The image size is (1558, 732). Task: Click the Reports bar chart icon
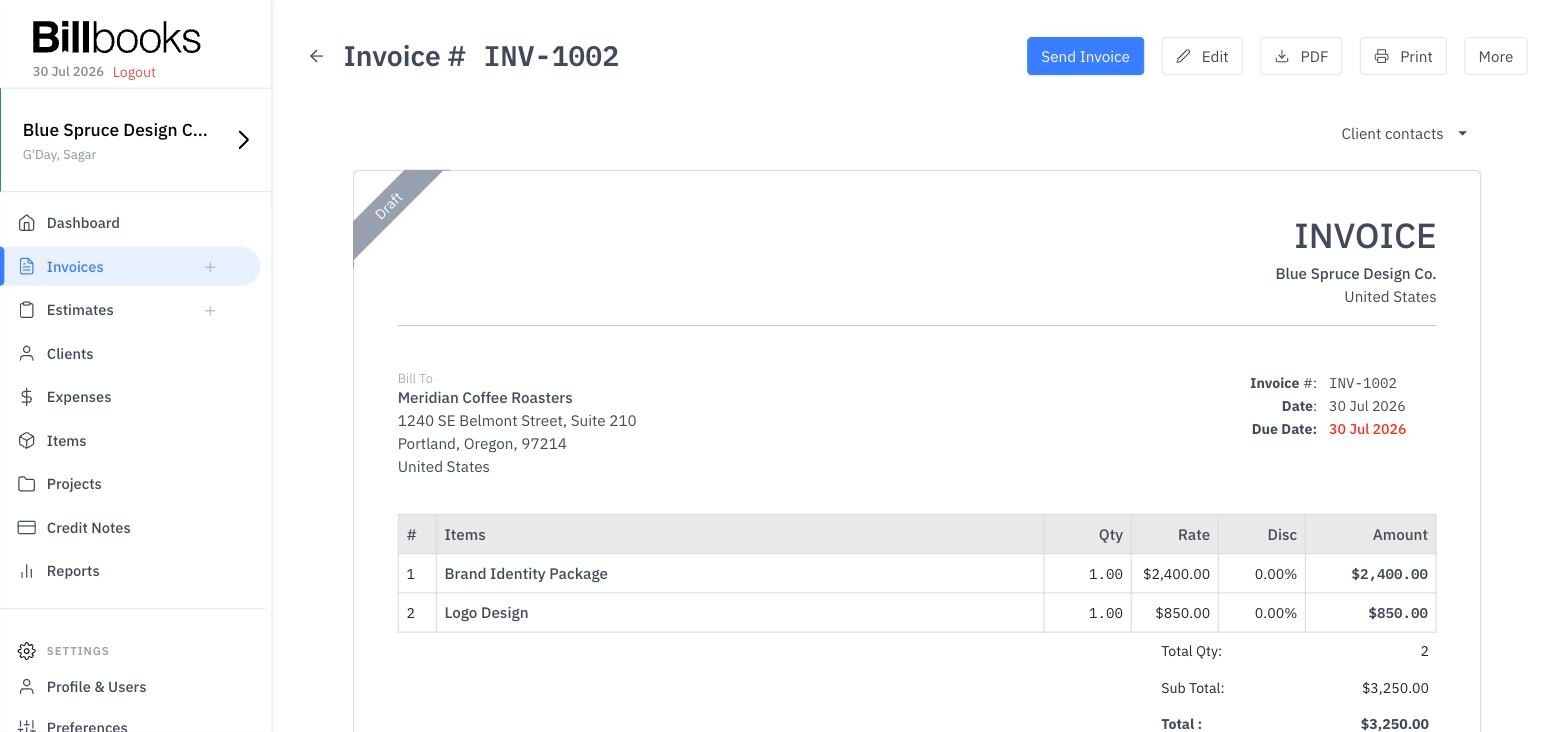[27, 571]
